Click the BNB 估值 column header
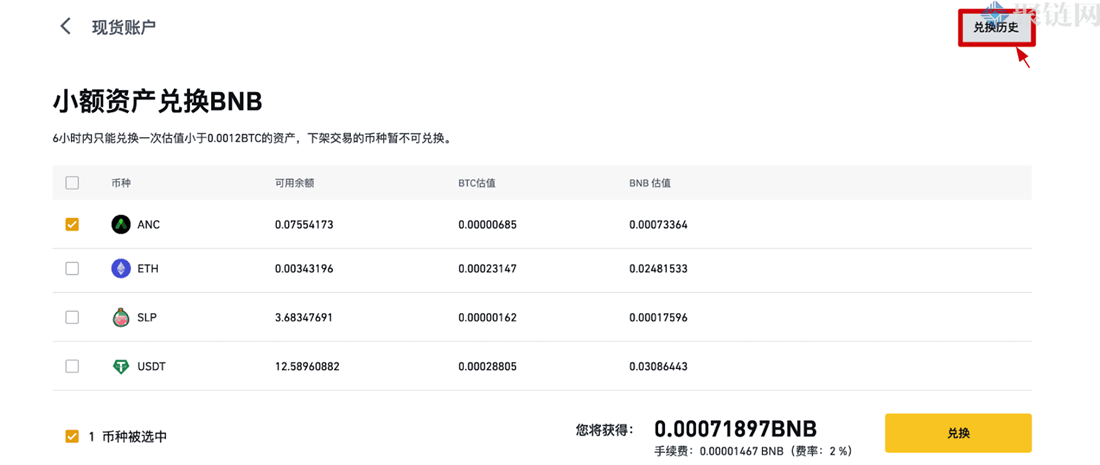The height and width of the screenshot is (465, 1100). click(x=650, y=183)
